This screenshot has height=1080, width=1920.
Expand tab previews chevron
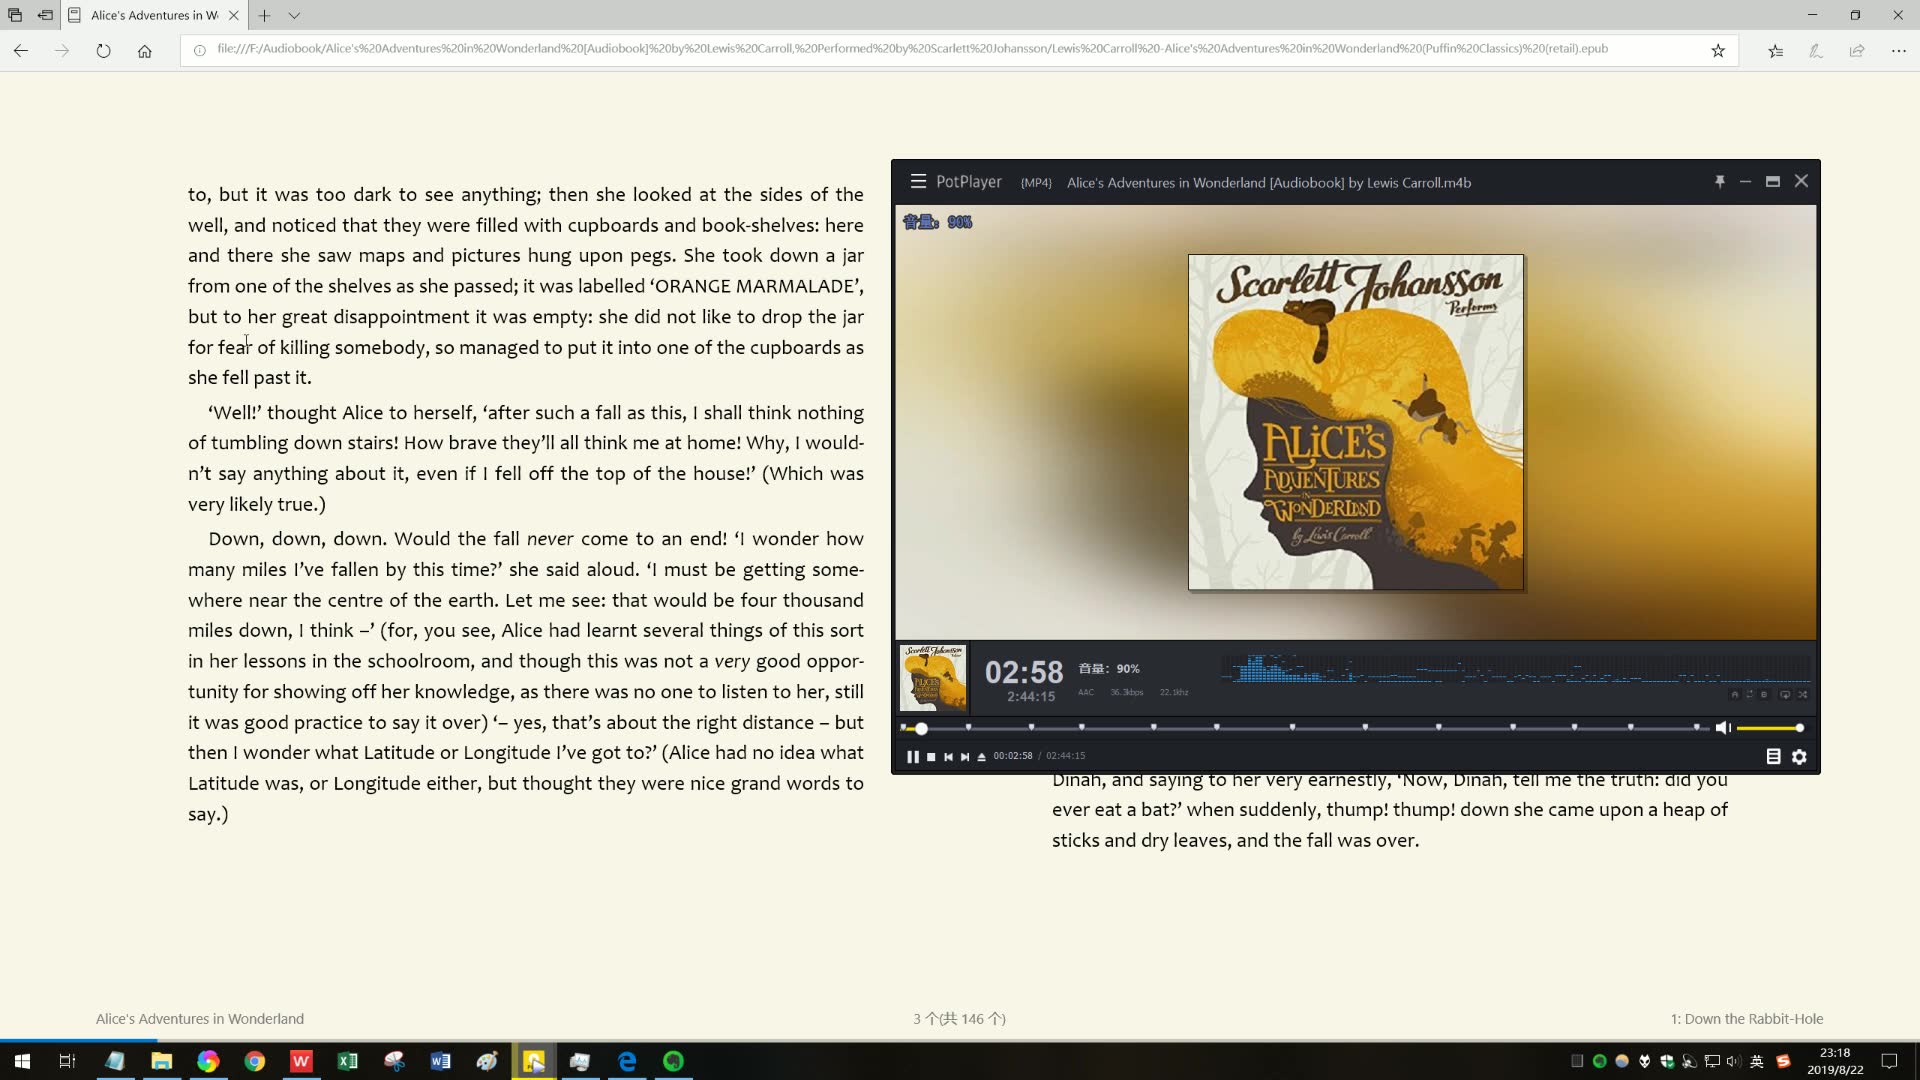pos(294,15)
